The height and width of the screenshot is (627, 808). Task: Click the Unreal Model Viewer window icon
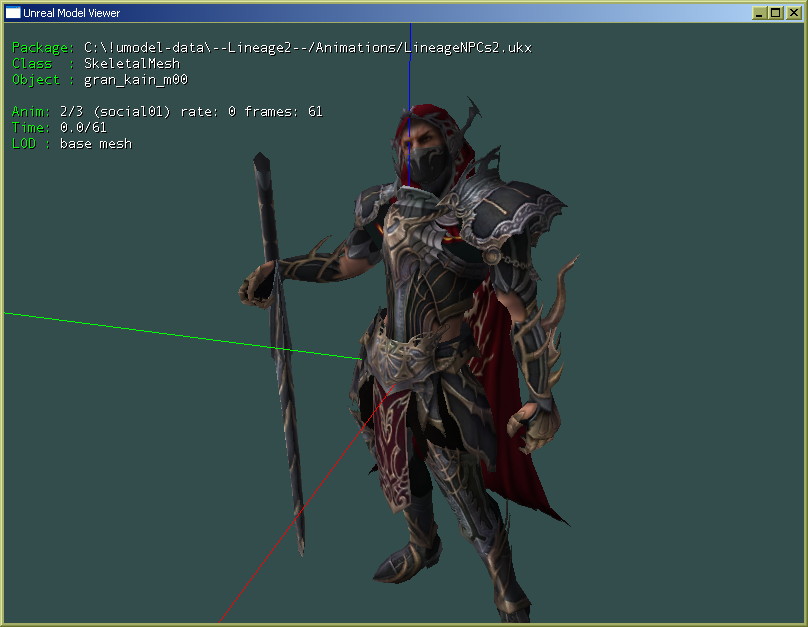pos(12,12)
